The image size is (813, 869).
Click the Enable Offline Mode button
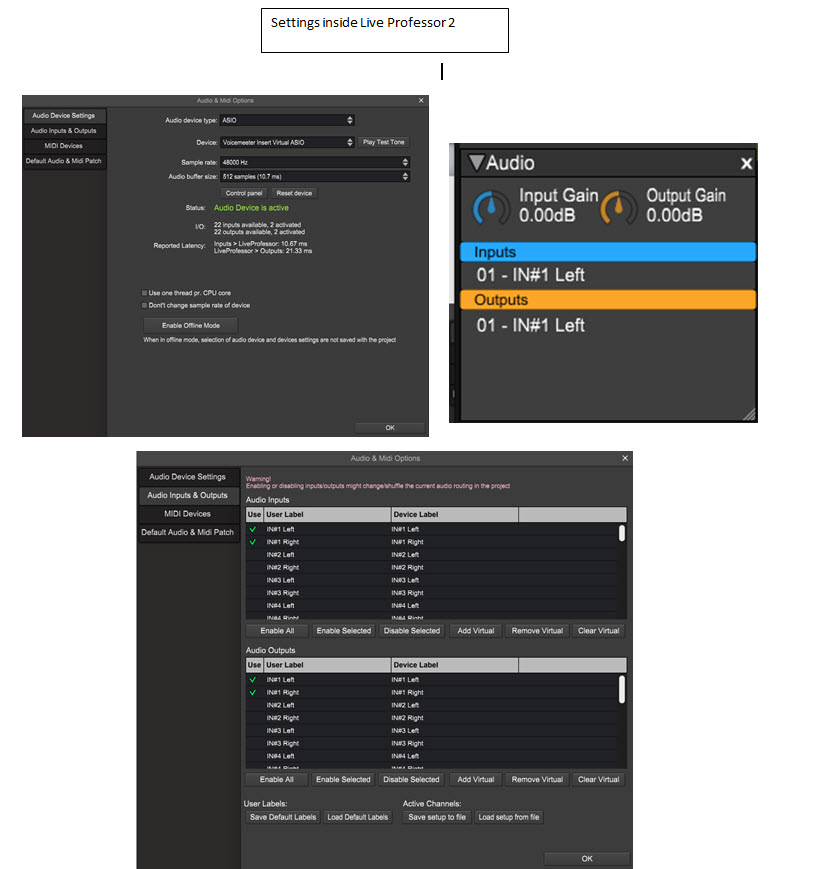(191, 326)
